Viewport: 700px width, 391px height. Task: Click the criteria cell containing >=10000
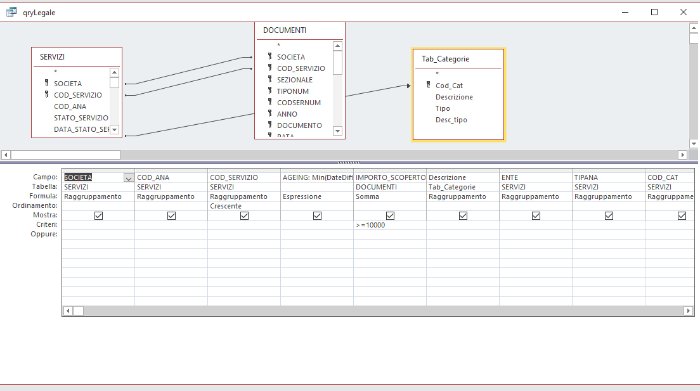click(x=390, y=225)
